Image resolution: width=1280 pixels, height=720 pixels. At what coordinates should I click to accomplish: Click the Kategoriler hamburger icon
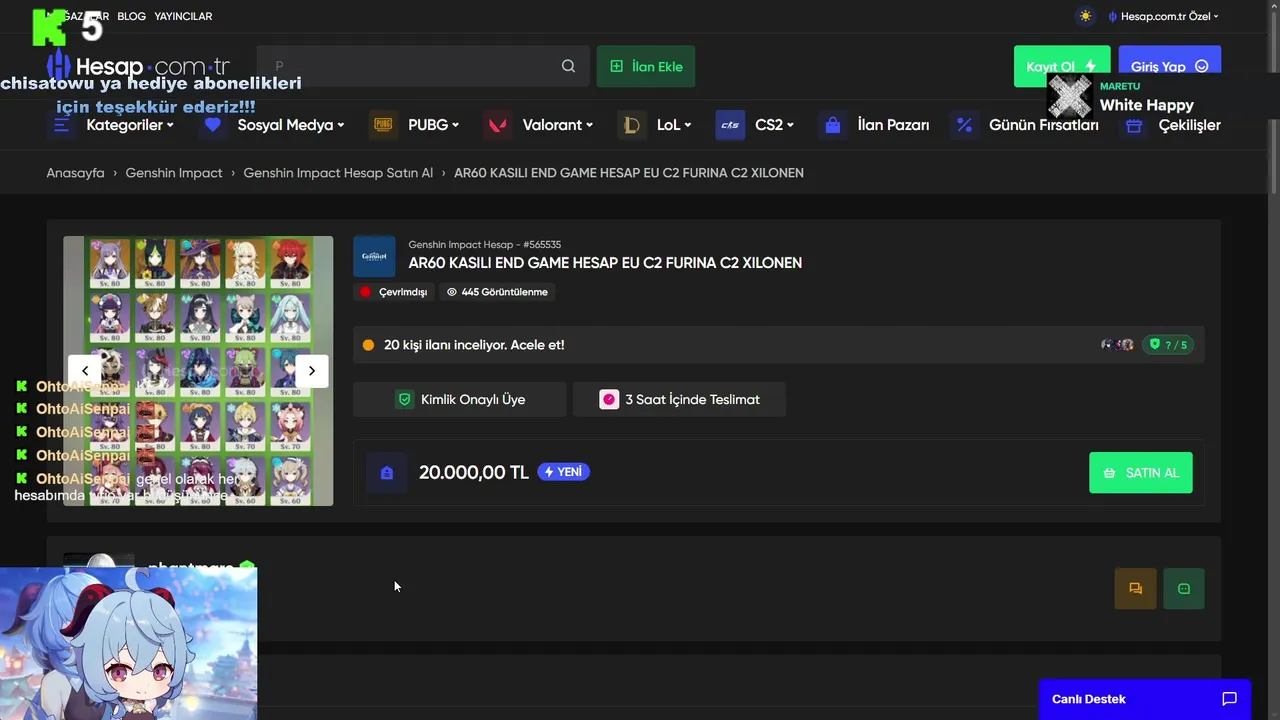click(62, 125)
